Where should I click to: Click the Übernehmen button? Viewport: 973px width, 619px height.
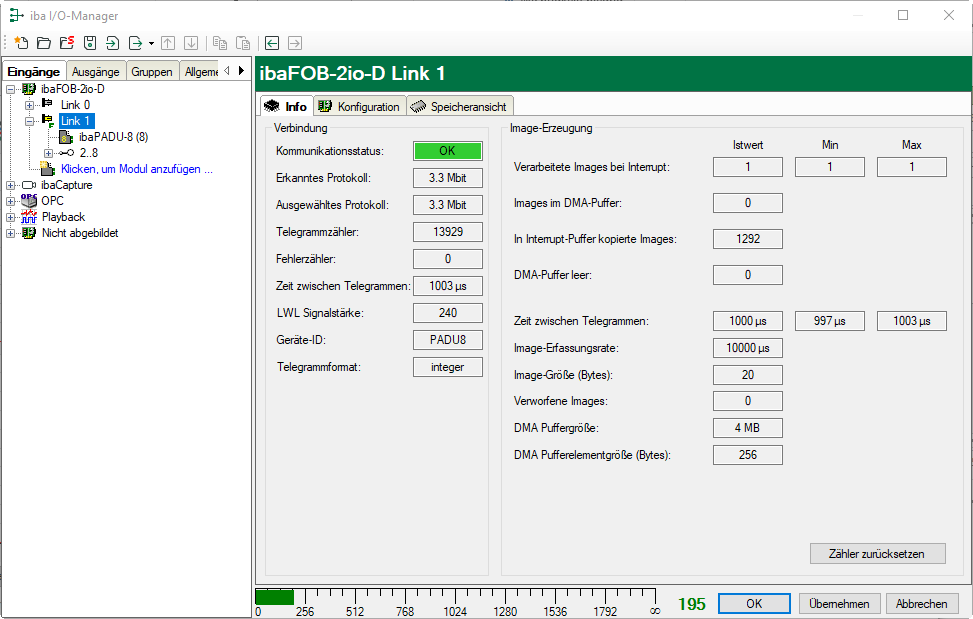pos(840,604)
